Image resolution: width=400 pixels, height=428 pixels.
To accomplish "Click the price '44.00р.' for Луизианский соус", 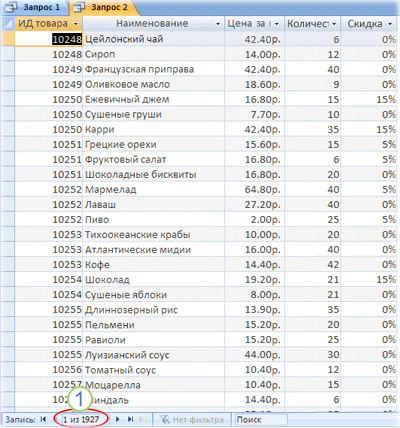I will [254, 354].
